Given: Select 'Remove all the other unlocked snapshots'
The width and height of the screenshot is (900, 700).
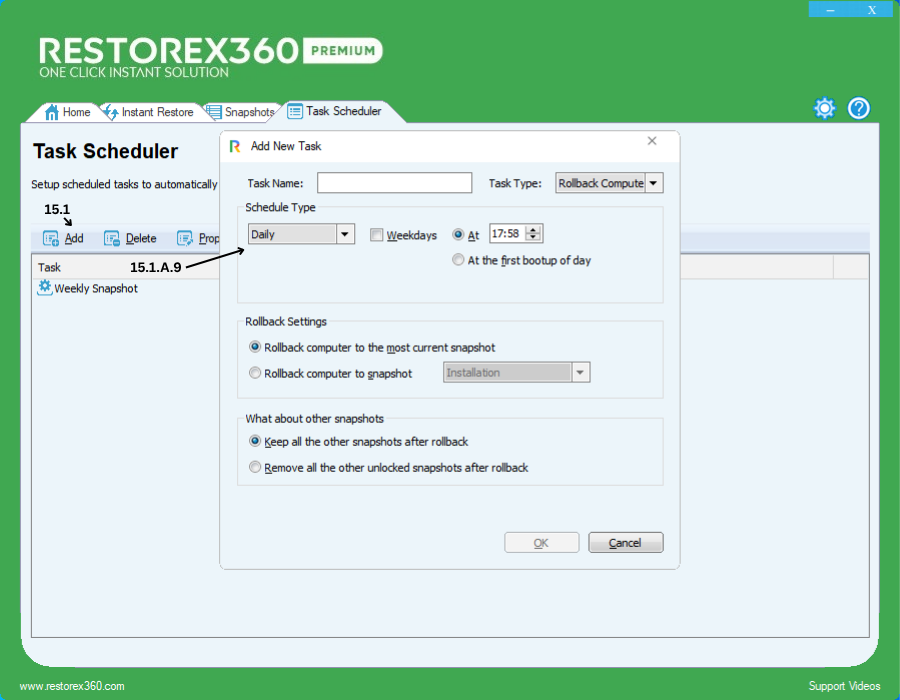Looking at the screenshot, I should pos(256,467).
